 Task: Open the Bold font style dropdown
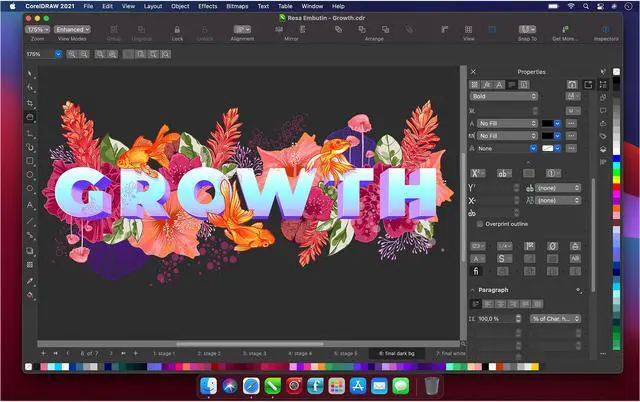504,96
